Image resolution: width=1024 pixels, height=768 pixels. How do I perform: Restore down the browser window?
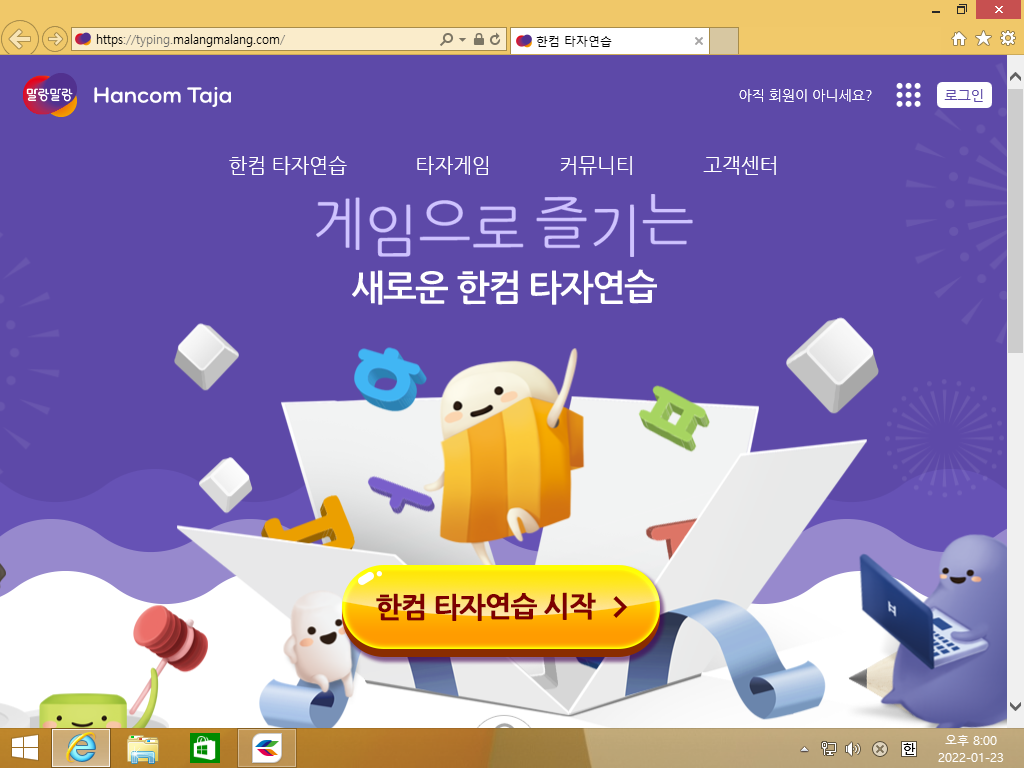tap(961, 9)
